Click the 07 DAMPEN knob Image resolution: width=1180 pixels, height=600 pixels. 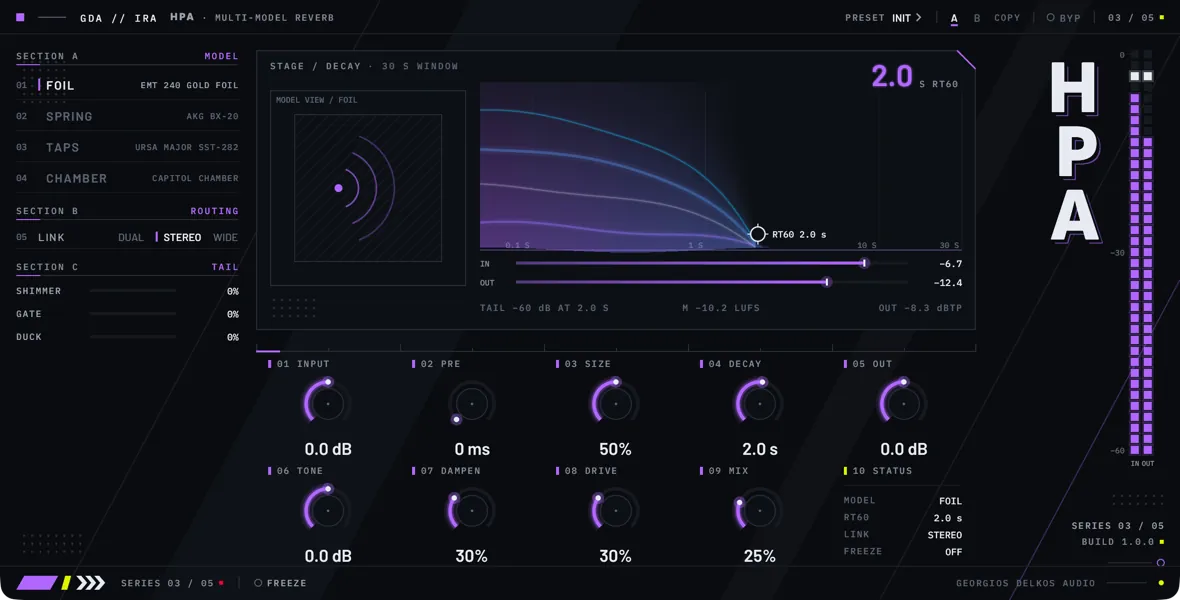coord(472,510)
